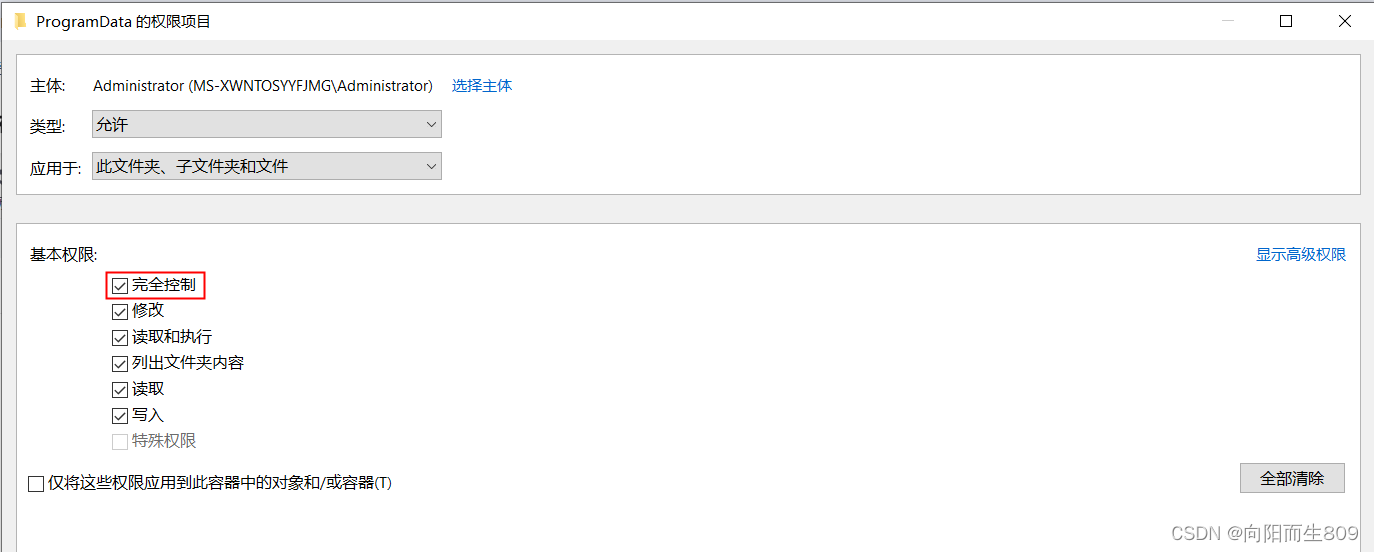Click the 显示高级权限 link

[x=1301, y=255]
